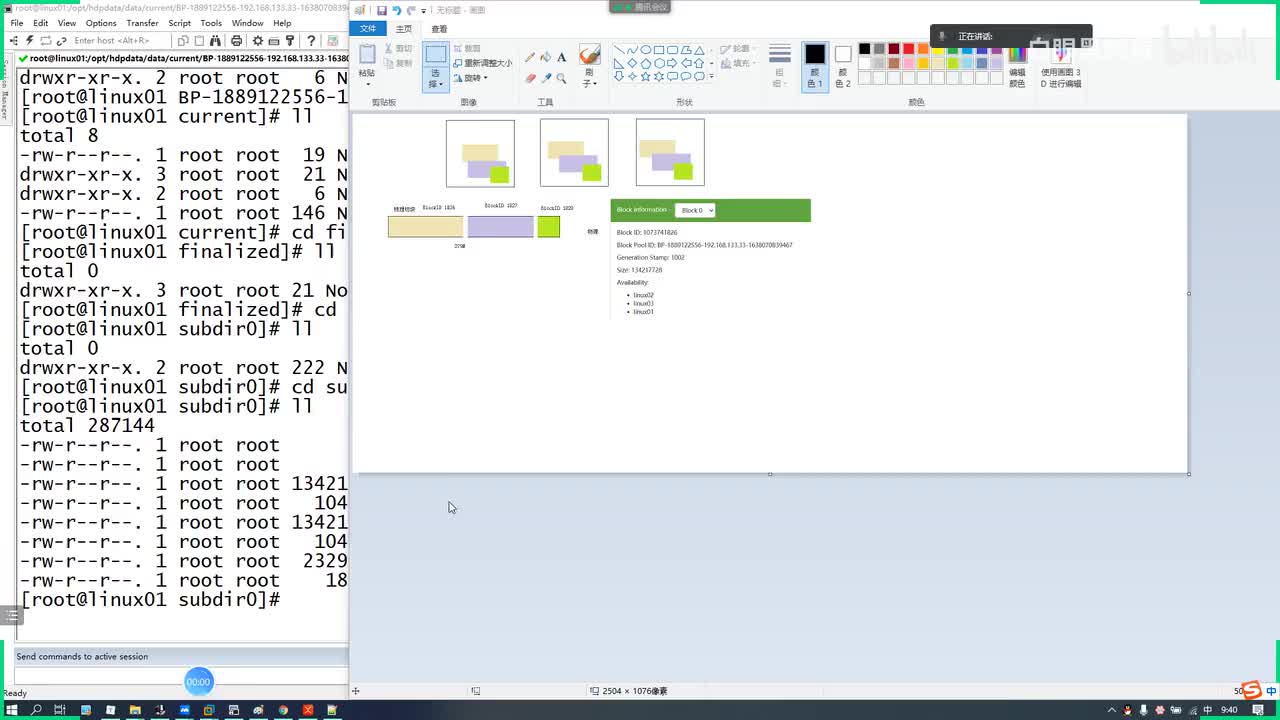Open the Customize Quick Access Toolbar arrow
This screenshot has width=1280, height=720.
(424, 11)
